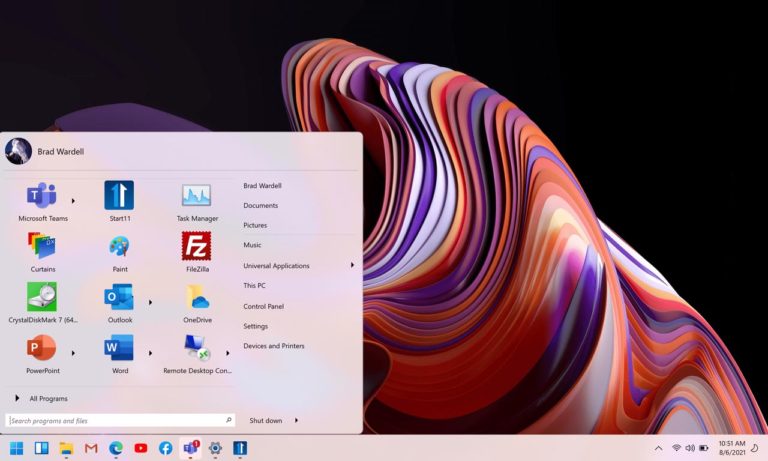Click the Brad Wardell name in header
This screenshot has width=768, height=461.
[x=61, y=151]
